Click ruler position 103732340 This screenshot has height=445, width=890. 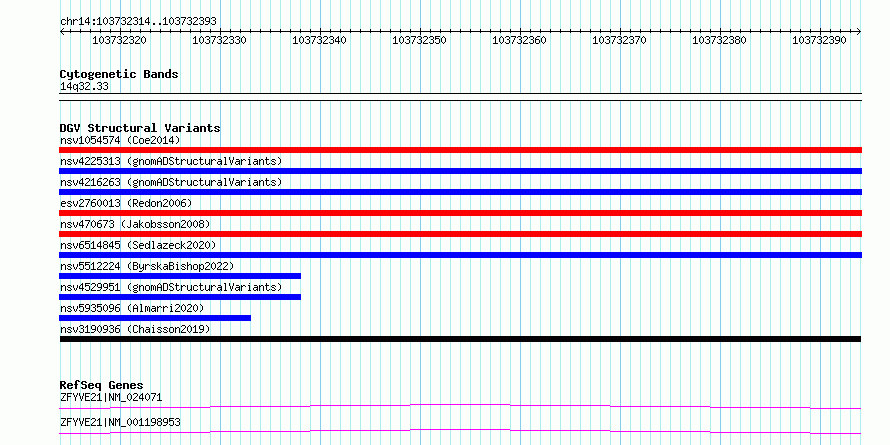point(320,40)
